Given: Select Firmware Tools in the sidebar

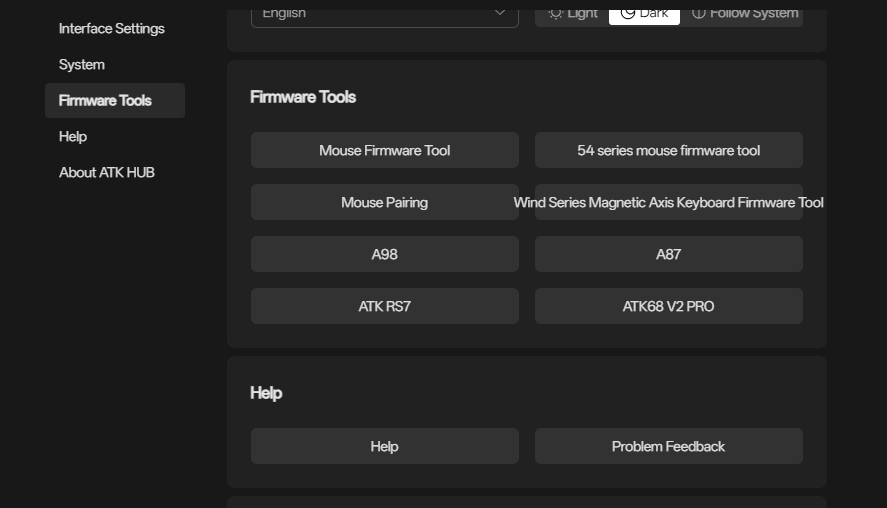Looking at the screenshot, I should point(115,101).
